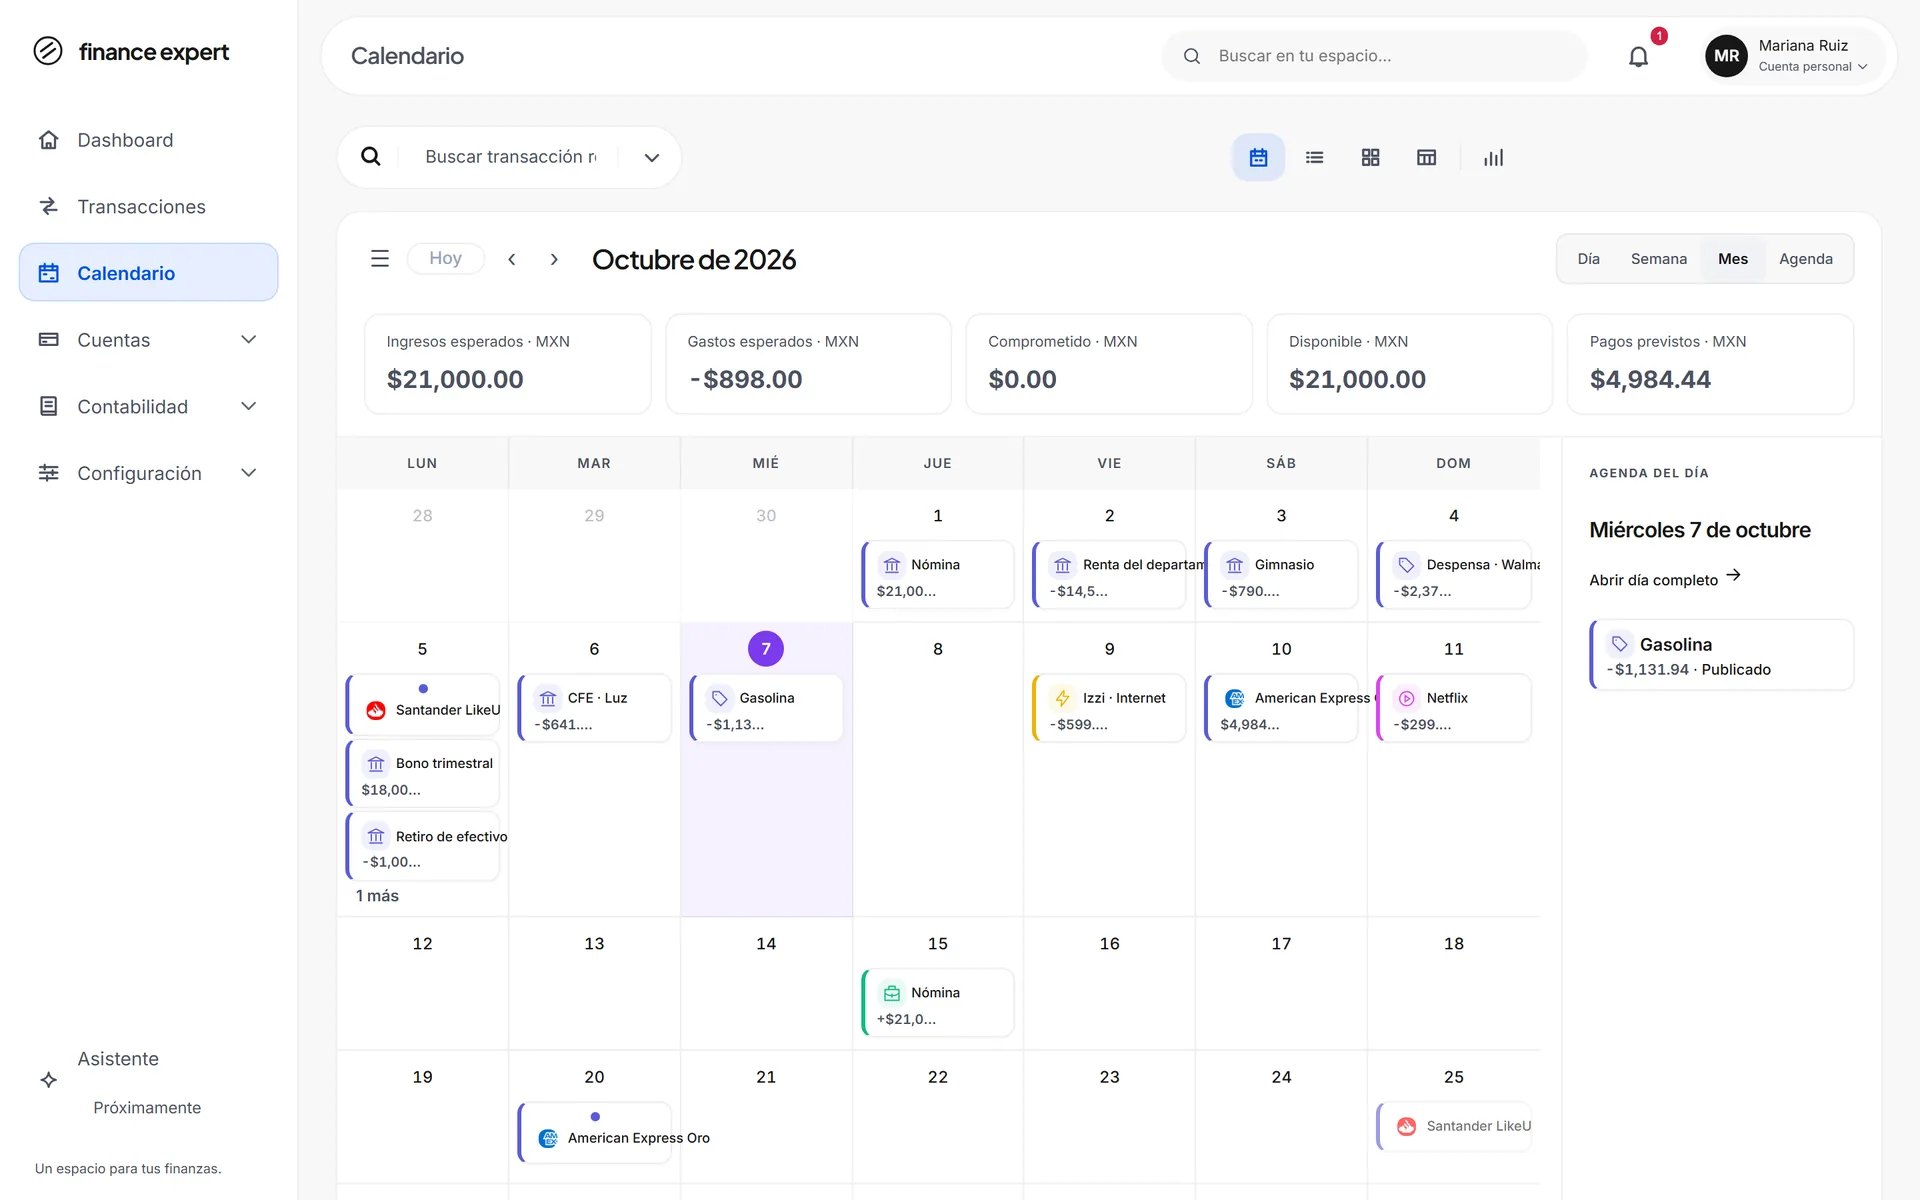Open Nómina event on October 15
This screenshot has height=1200, width=1920.
pos(938,1003)
